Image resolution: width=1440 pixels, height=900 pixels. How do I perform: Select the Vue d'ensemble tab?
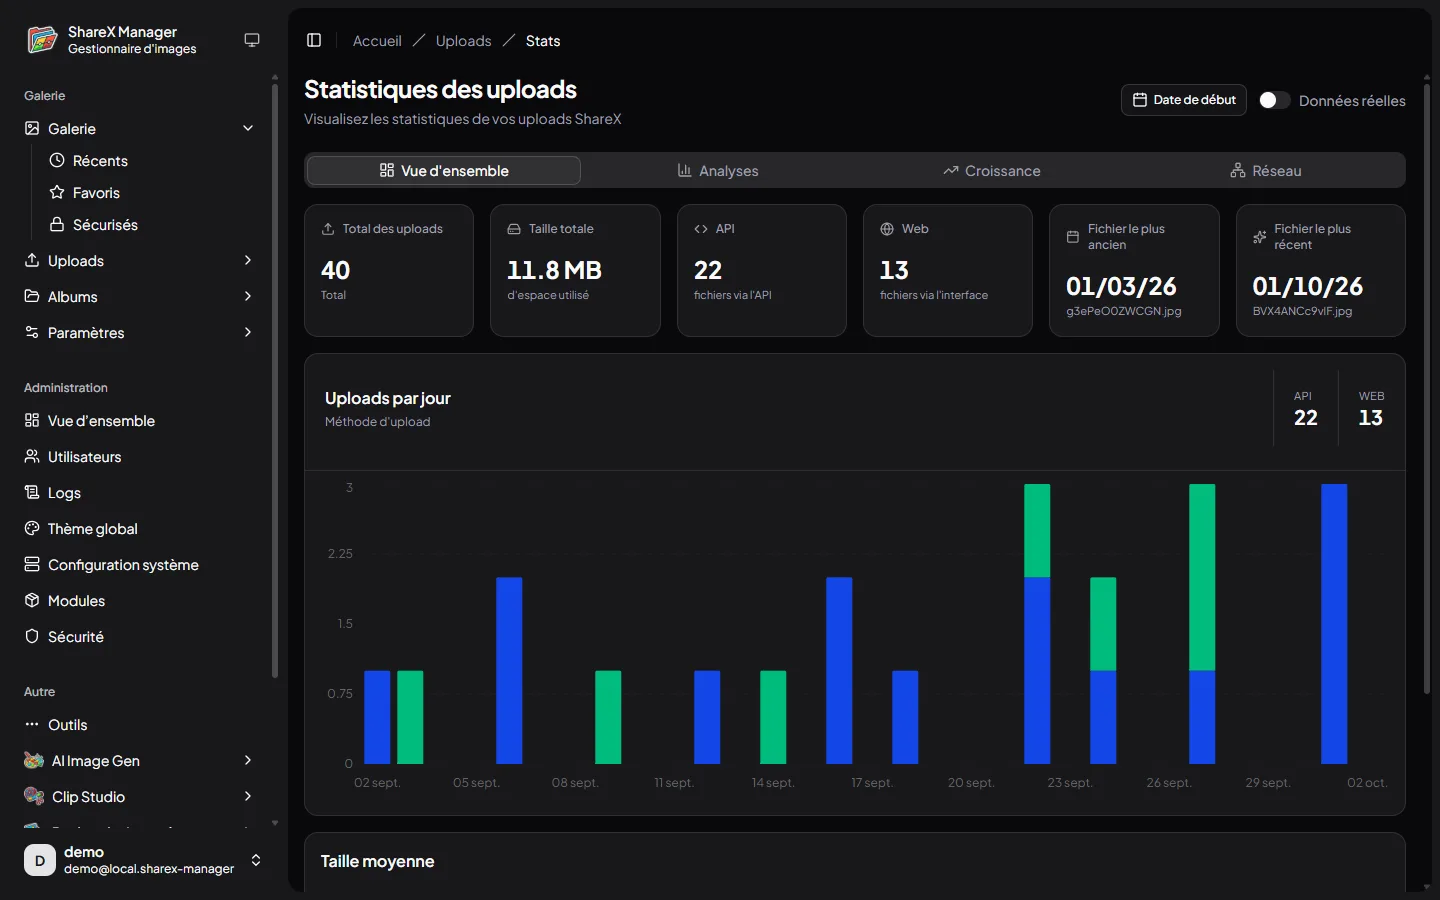(x=444, y=171)
